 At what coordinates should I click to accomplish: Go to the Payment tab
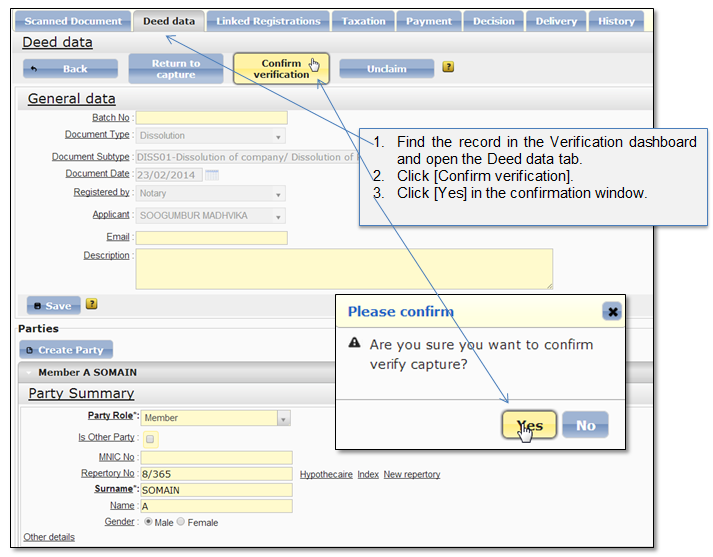[429, 21]
